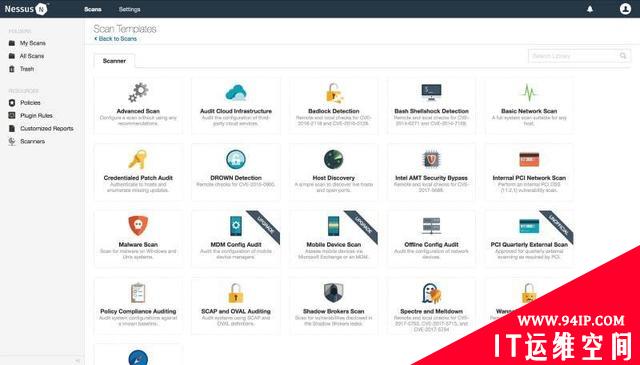This screenshot has width=640, height=365.
Task: Click the Policy Compliance Auditing title text
Action: pos(138,312)
